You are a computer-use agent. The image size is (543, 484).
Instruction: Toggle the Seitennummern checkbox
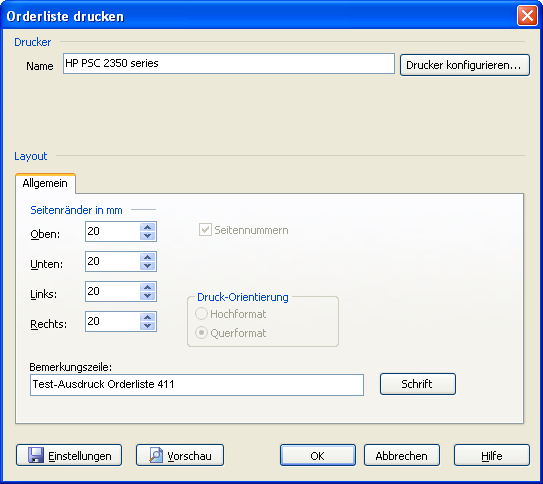pos(205,230)
